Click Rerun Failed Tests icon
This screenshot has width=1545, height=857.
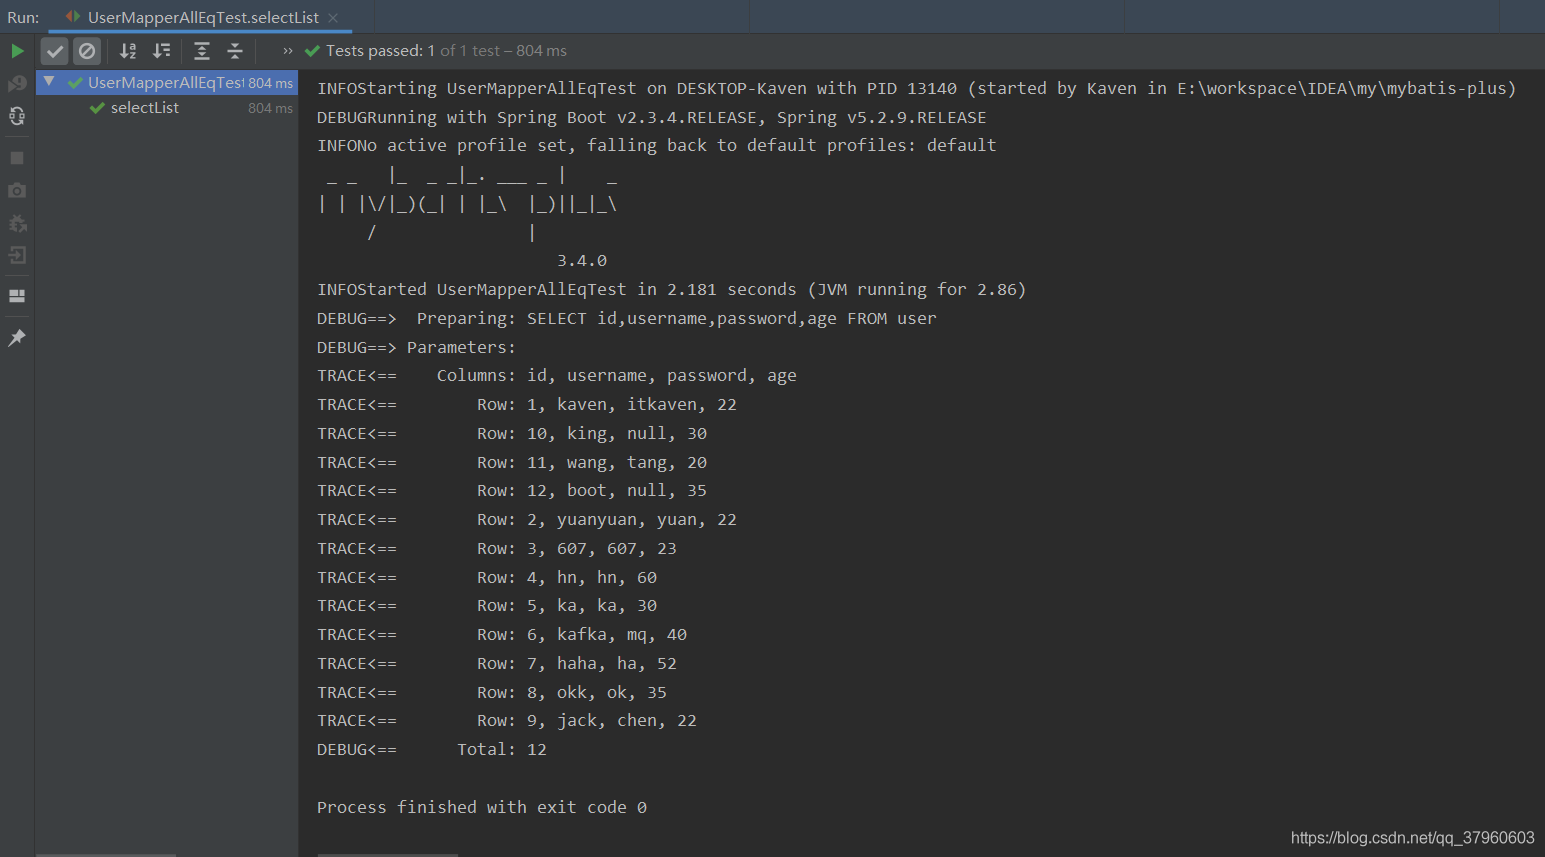(x=17, y=84)
